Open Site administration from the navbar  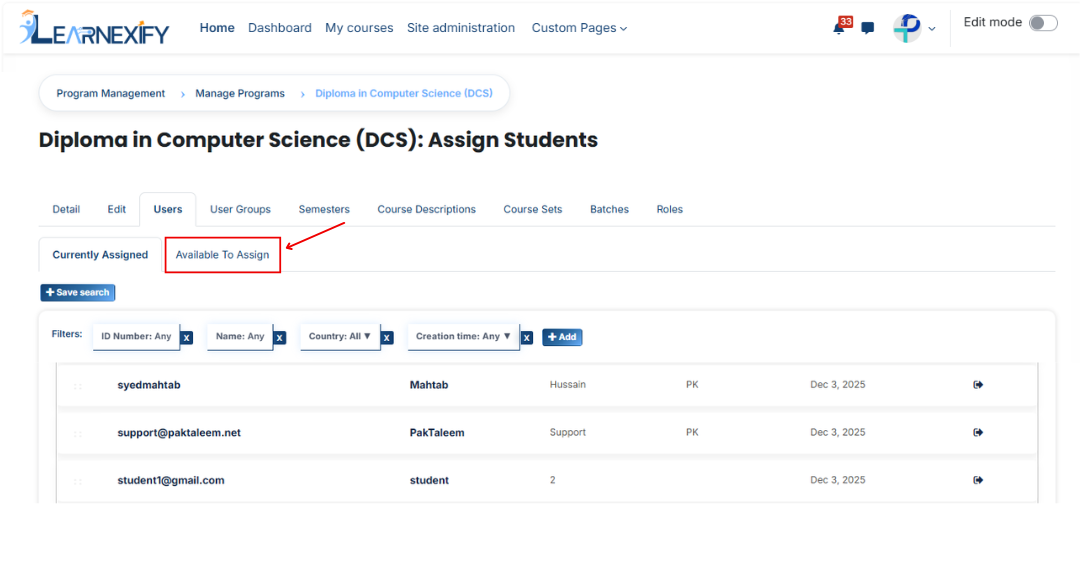click(461, 28)
